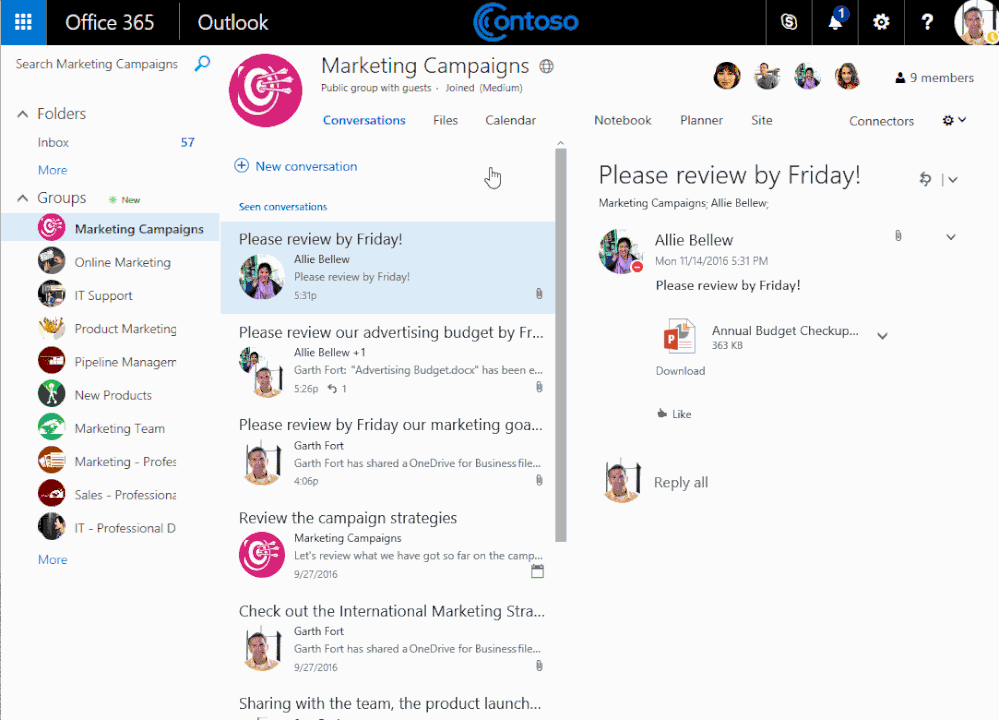Image resolution: width=999 pixels, height=720 pixels.
Task: Click Seen conversations heading
Action: [283, 206]
